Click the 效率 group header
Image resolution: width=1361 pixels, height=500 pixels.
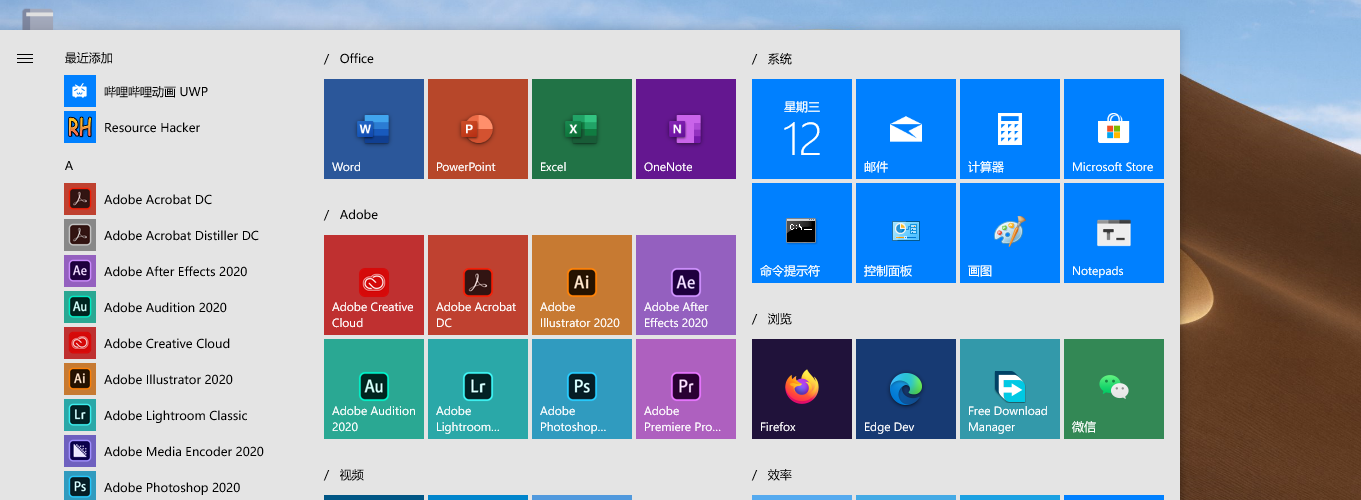pos(779,475)
